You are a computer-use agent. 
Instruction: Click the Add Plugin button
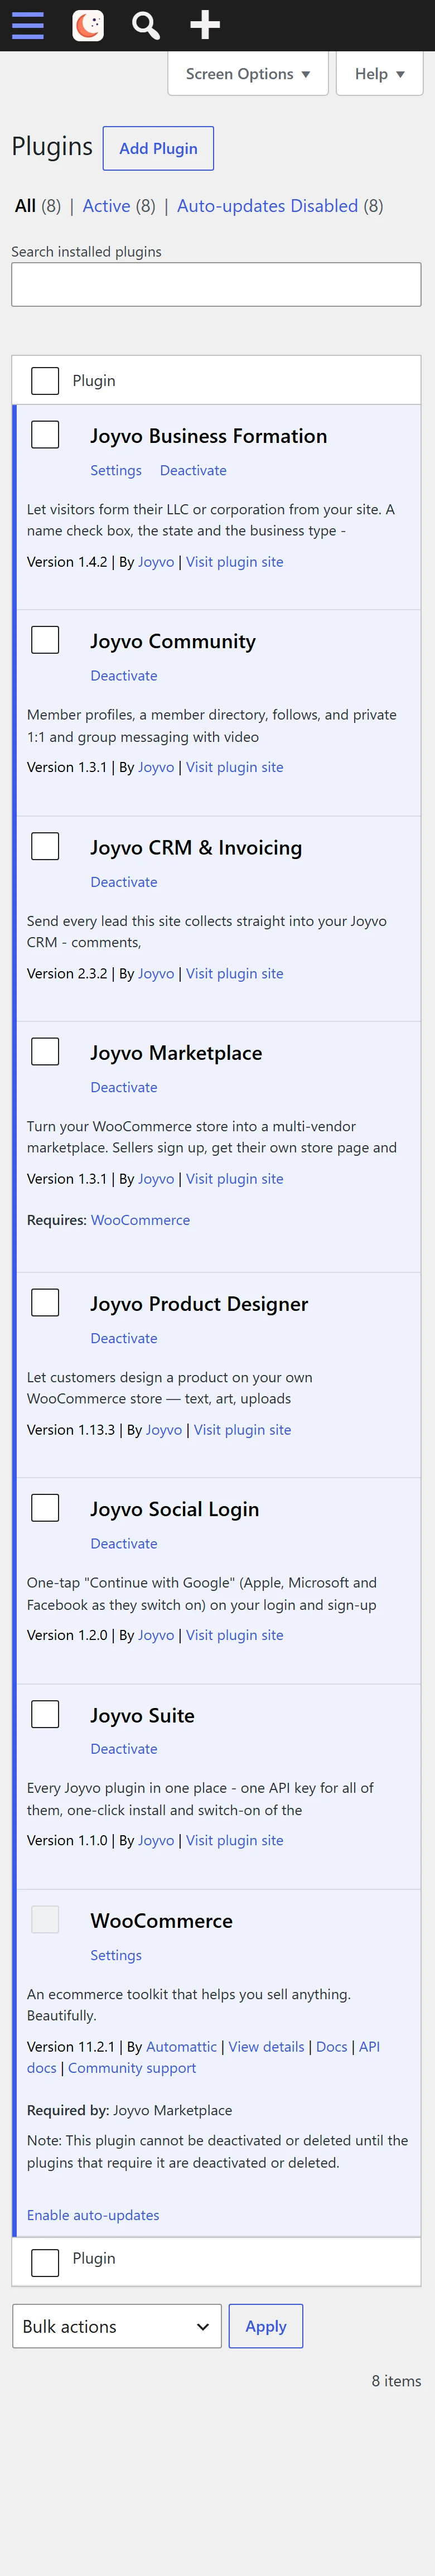click(x=158, y=148)
